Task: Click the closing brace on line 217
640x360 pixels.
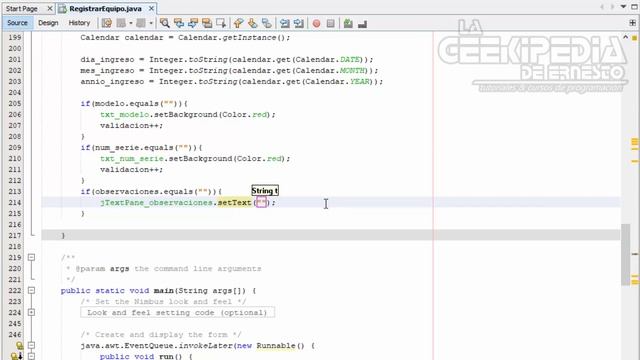Action: click(x=63, y=236)
